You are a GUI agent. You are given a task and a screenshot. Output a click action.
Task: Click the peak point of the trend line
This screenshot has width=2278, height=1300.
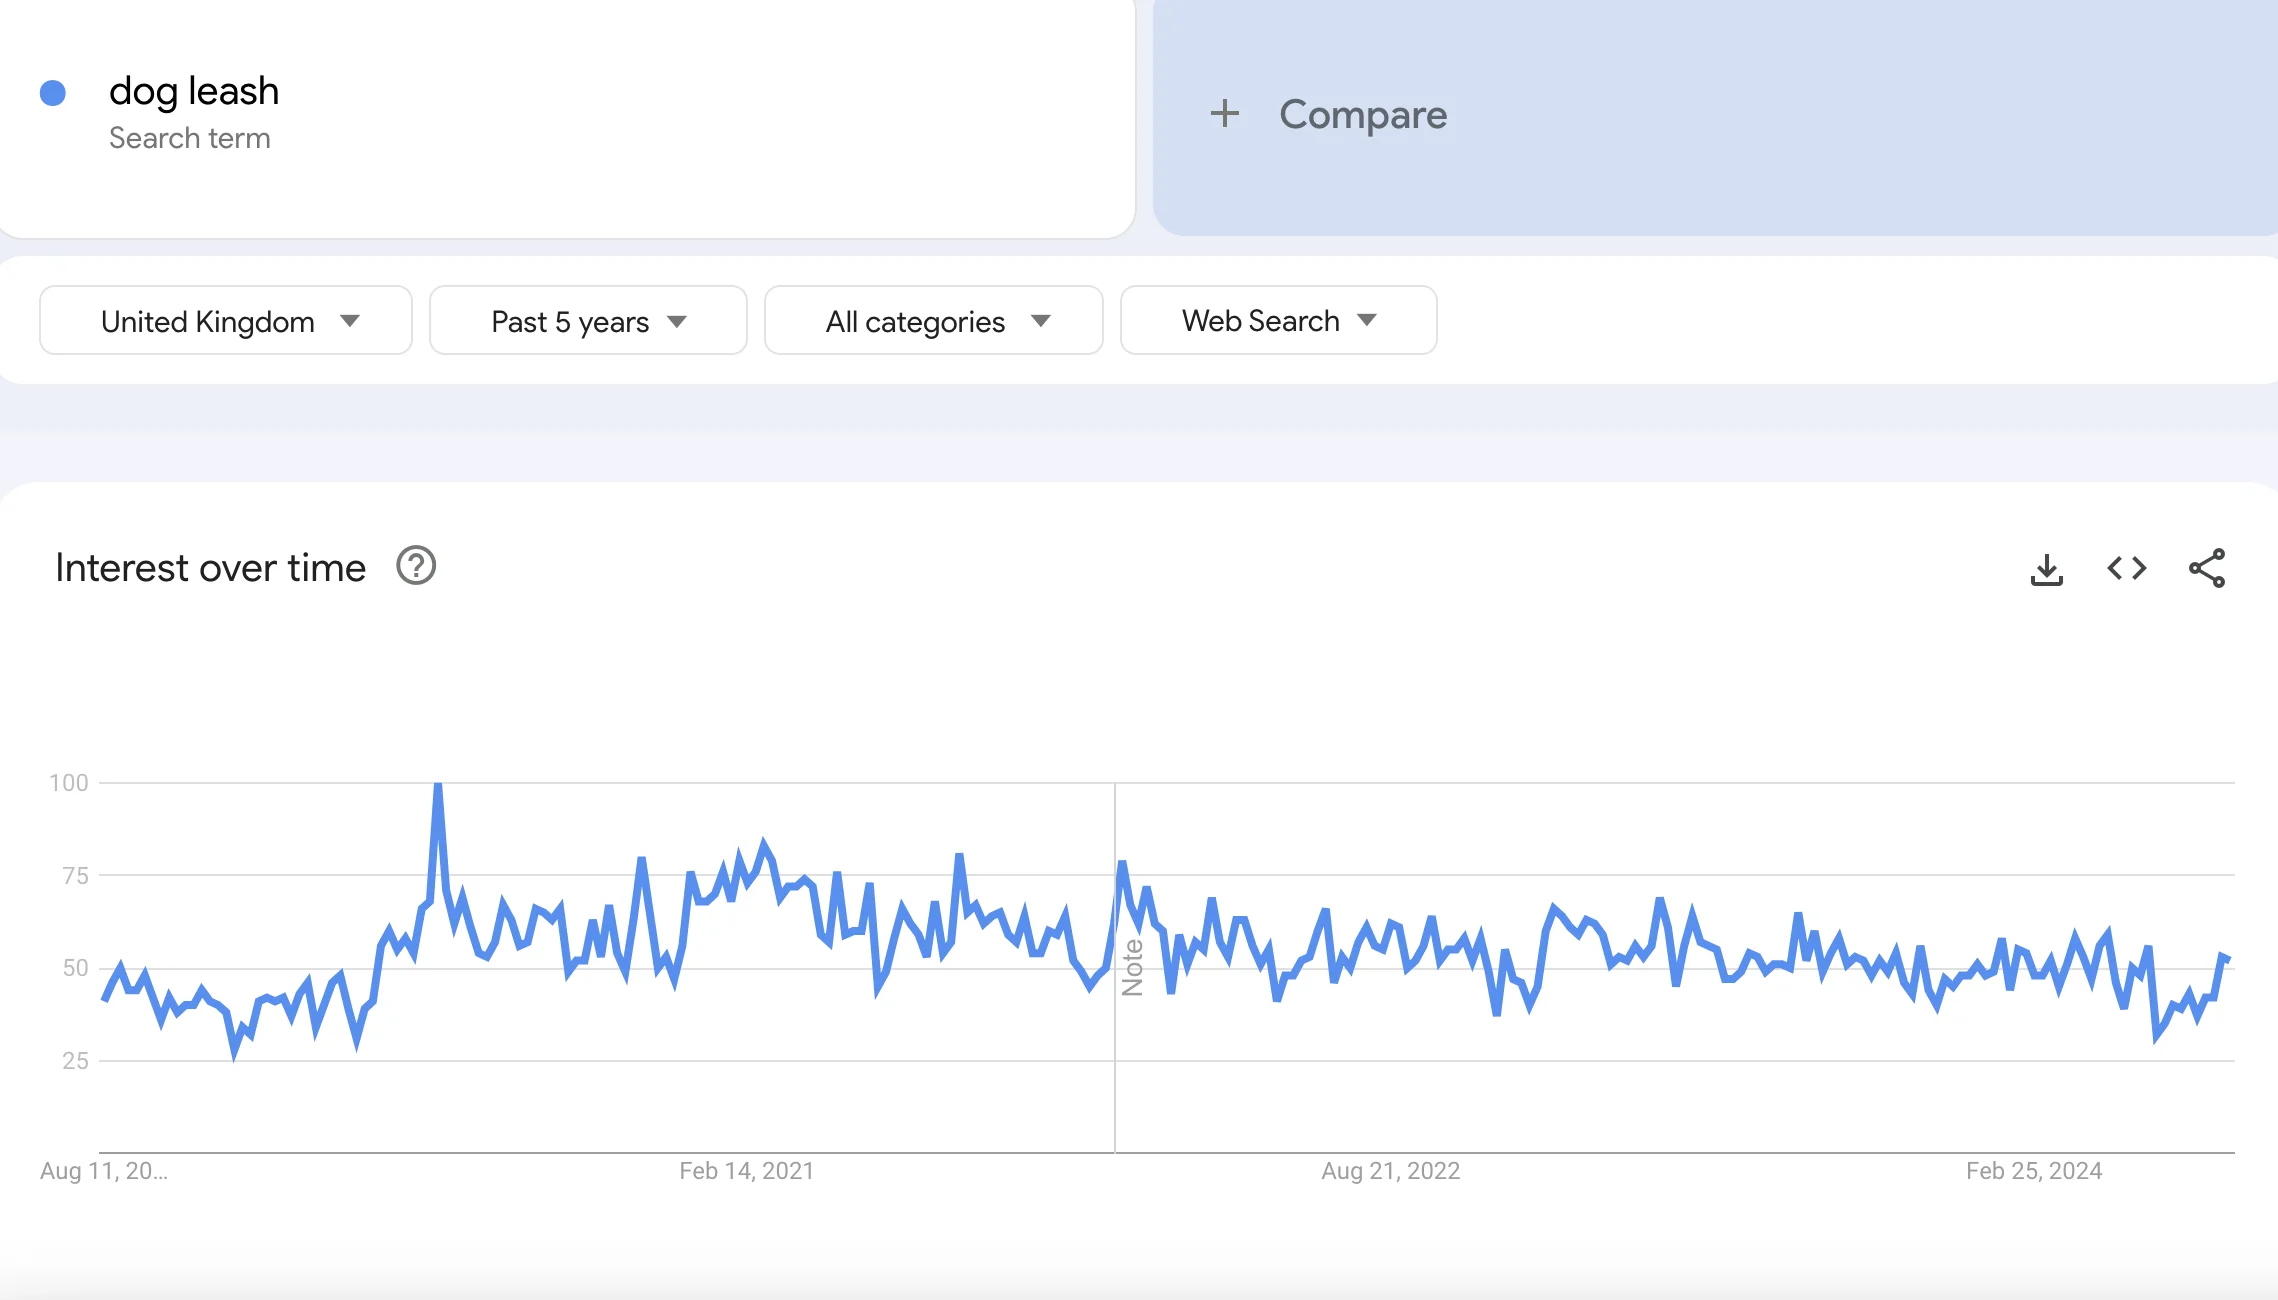click(438, 786)
